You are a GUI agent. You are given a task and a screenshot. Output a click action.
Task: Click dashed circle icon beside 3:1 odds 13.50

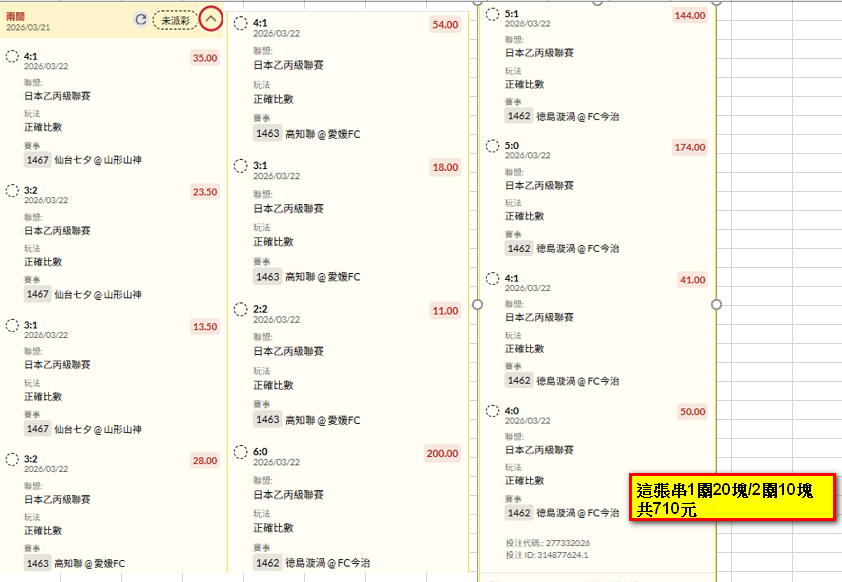pos(12,325)
